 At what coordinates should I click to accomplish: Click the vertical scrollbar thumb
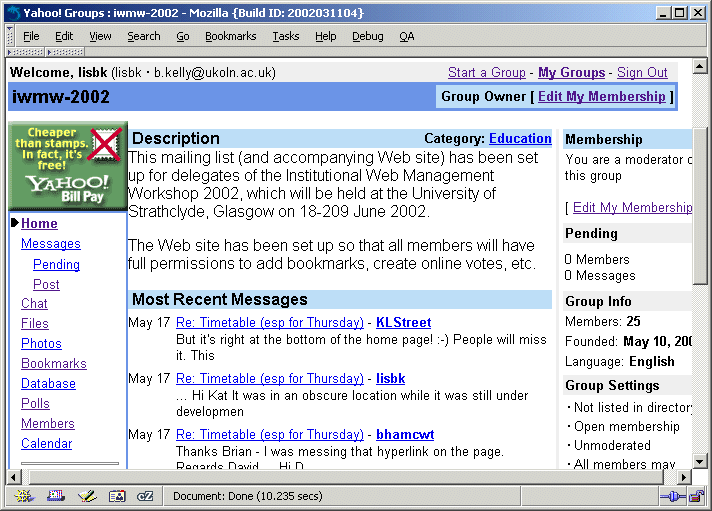700,207
